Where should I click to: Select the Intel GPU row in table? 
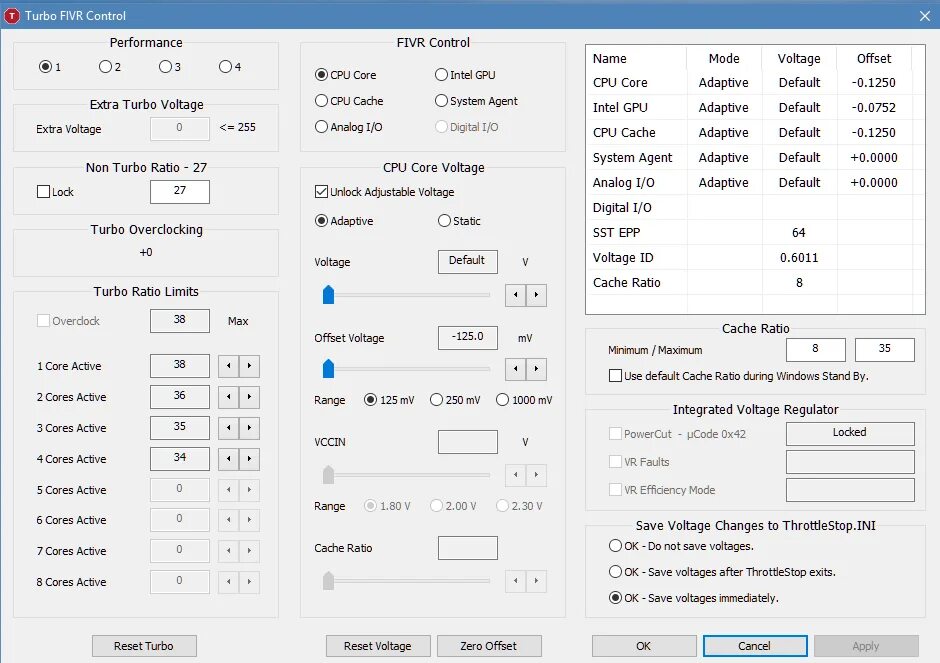(x=755, y=108)
